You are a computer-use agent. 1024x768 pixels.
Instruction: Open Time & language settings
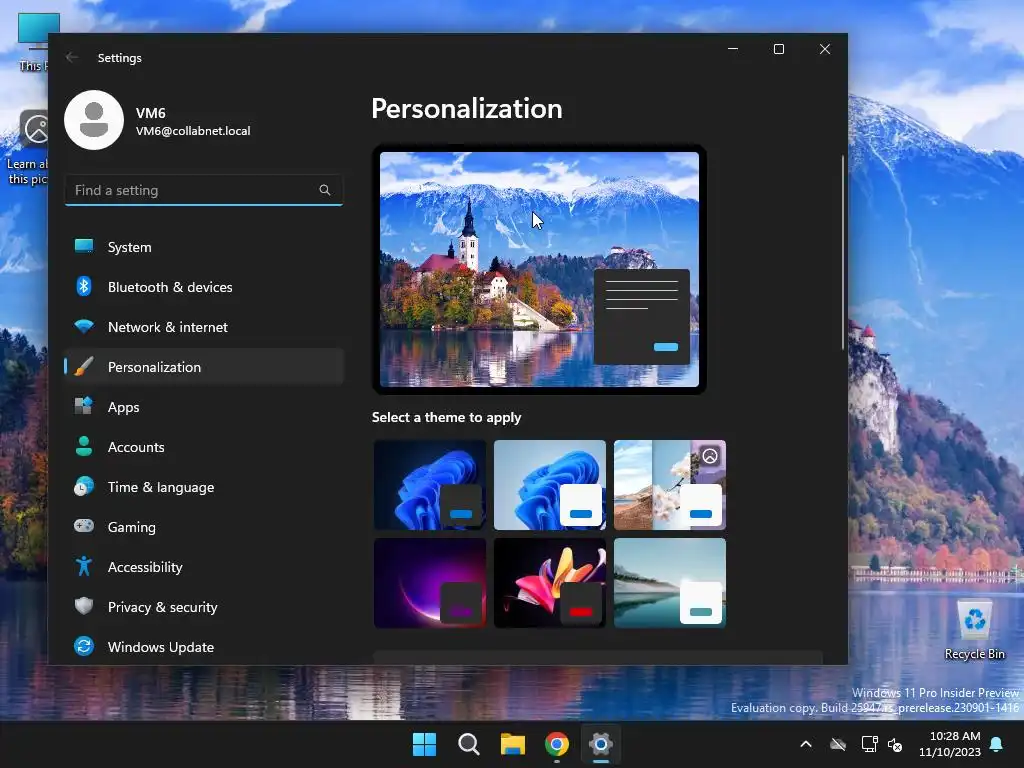(x=204, y=487)
